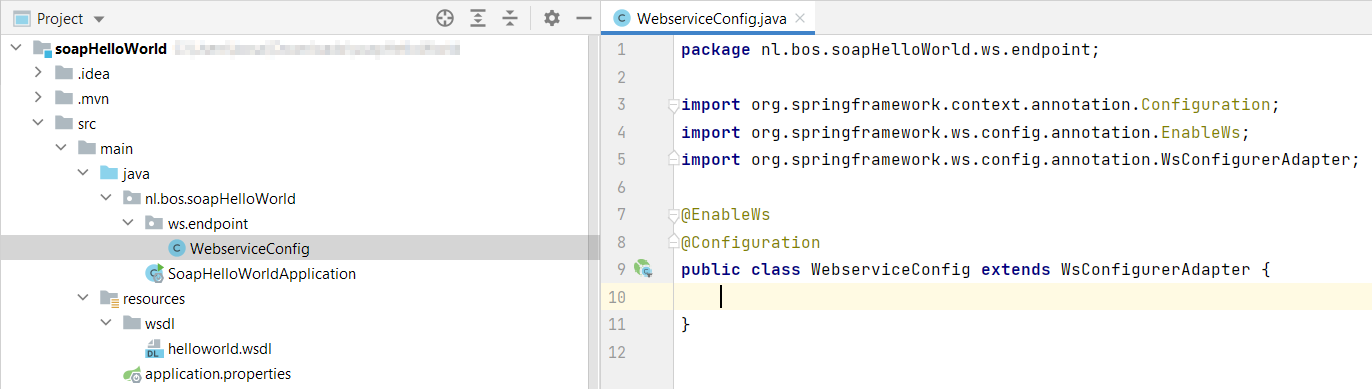The width and height of the screenshot is (1372, 389).
Task: Select the src folder row
Action: pos(300,123)
